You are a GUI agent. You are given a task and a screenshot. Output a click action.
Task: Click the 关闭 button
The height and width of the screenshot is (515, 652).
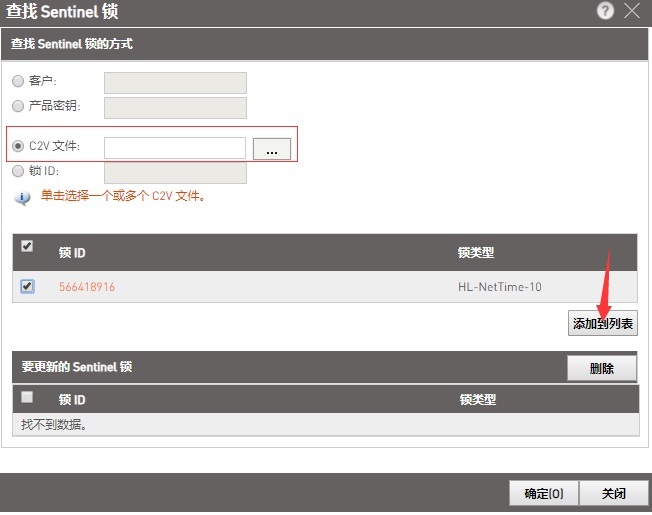[x=613, y=493]
